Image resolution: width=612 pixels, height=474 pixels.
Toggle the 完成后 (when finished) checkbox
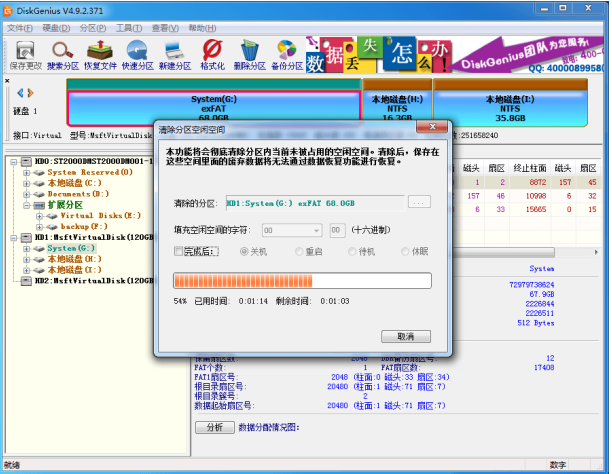tap(178, 251)
